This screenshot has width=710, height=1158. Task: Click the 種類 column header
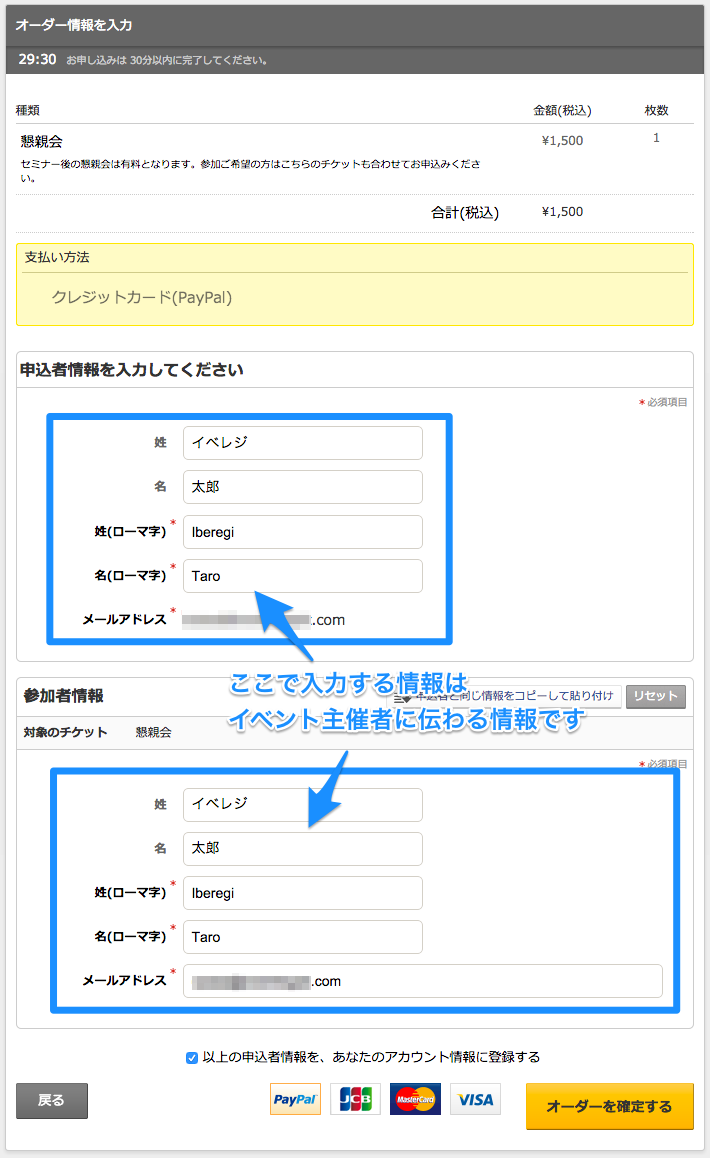[27, 110]
